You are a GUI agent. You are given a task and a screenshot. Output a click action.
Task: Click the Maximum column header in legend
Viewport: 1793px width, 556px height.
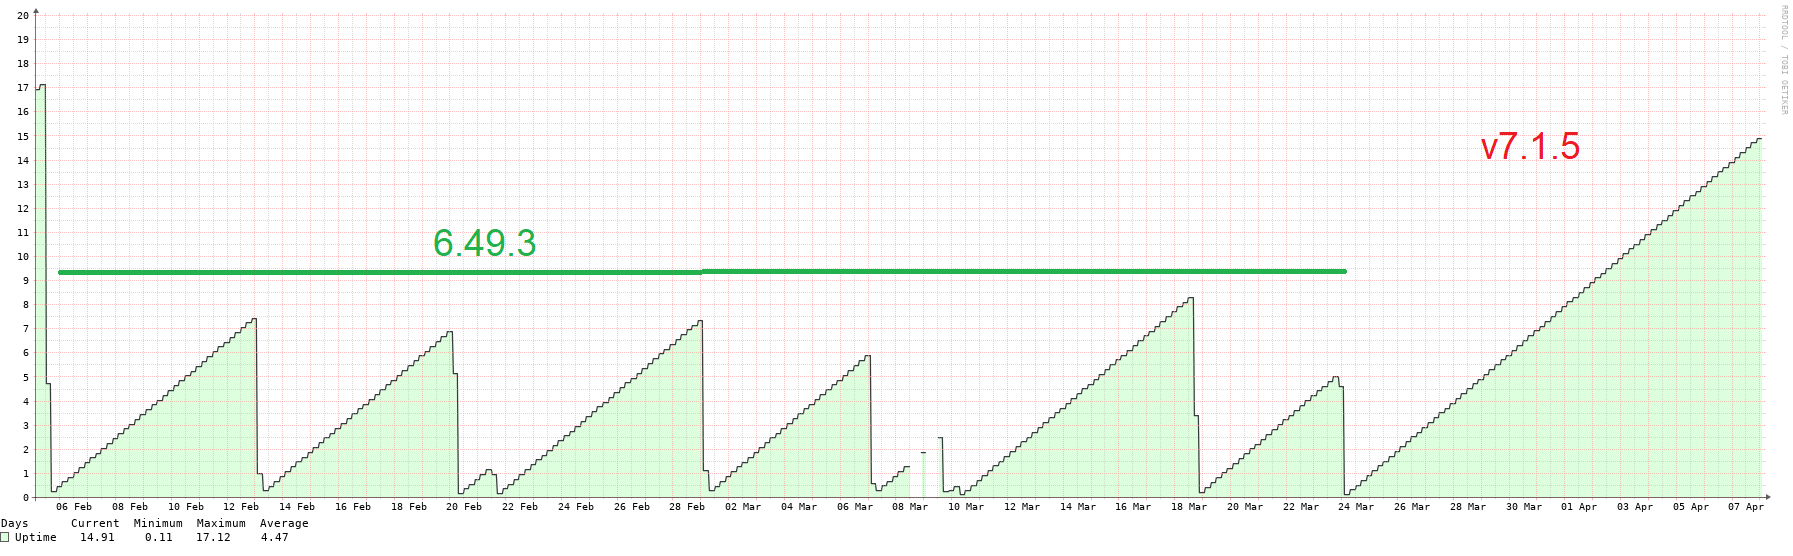[x=221, y=524]
